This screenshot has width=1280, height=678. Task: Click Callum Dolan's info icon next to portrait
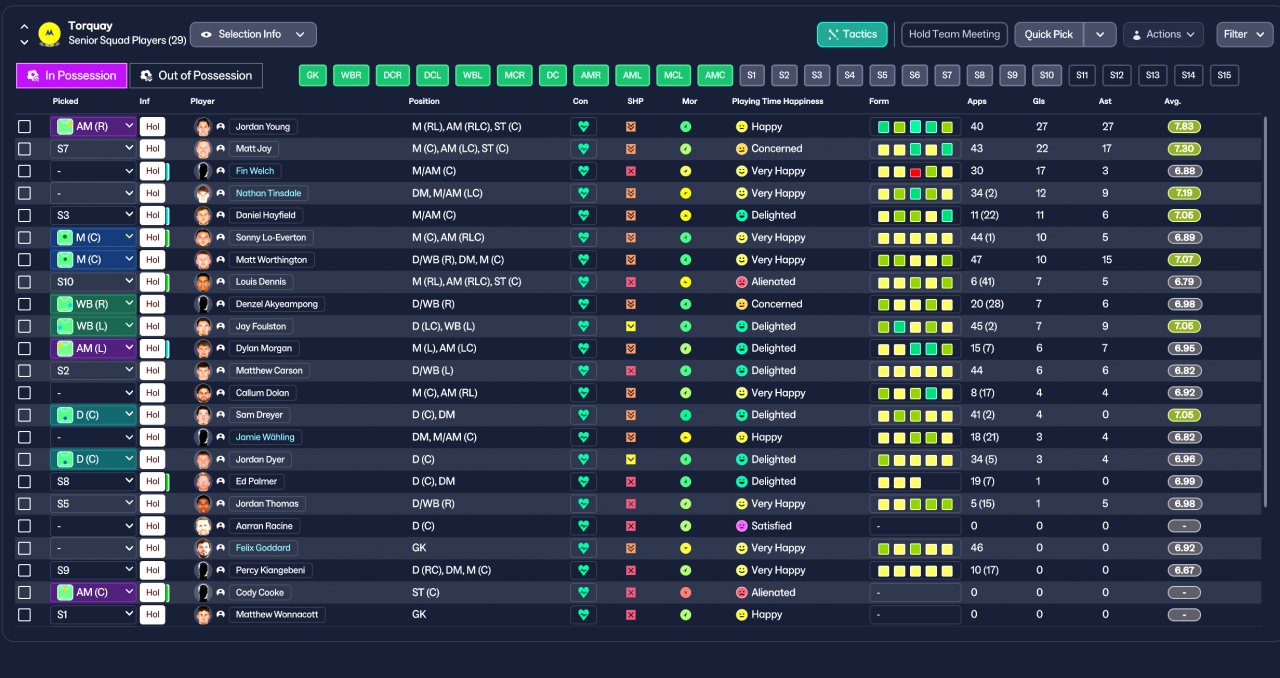click(220, 393)
